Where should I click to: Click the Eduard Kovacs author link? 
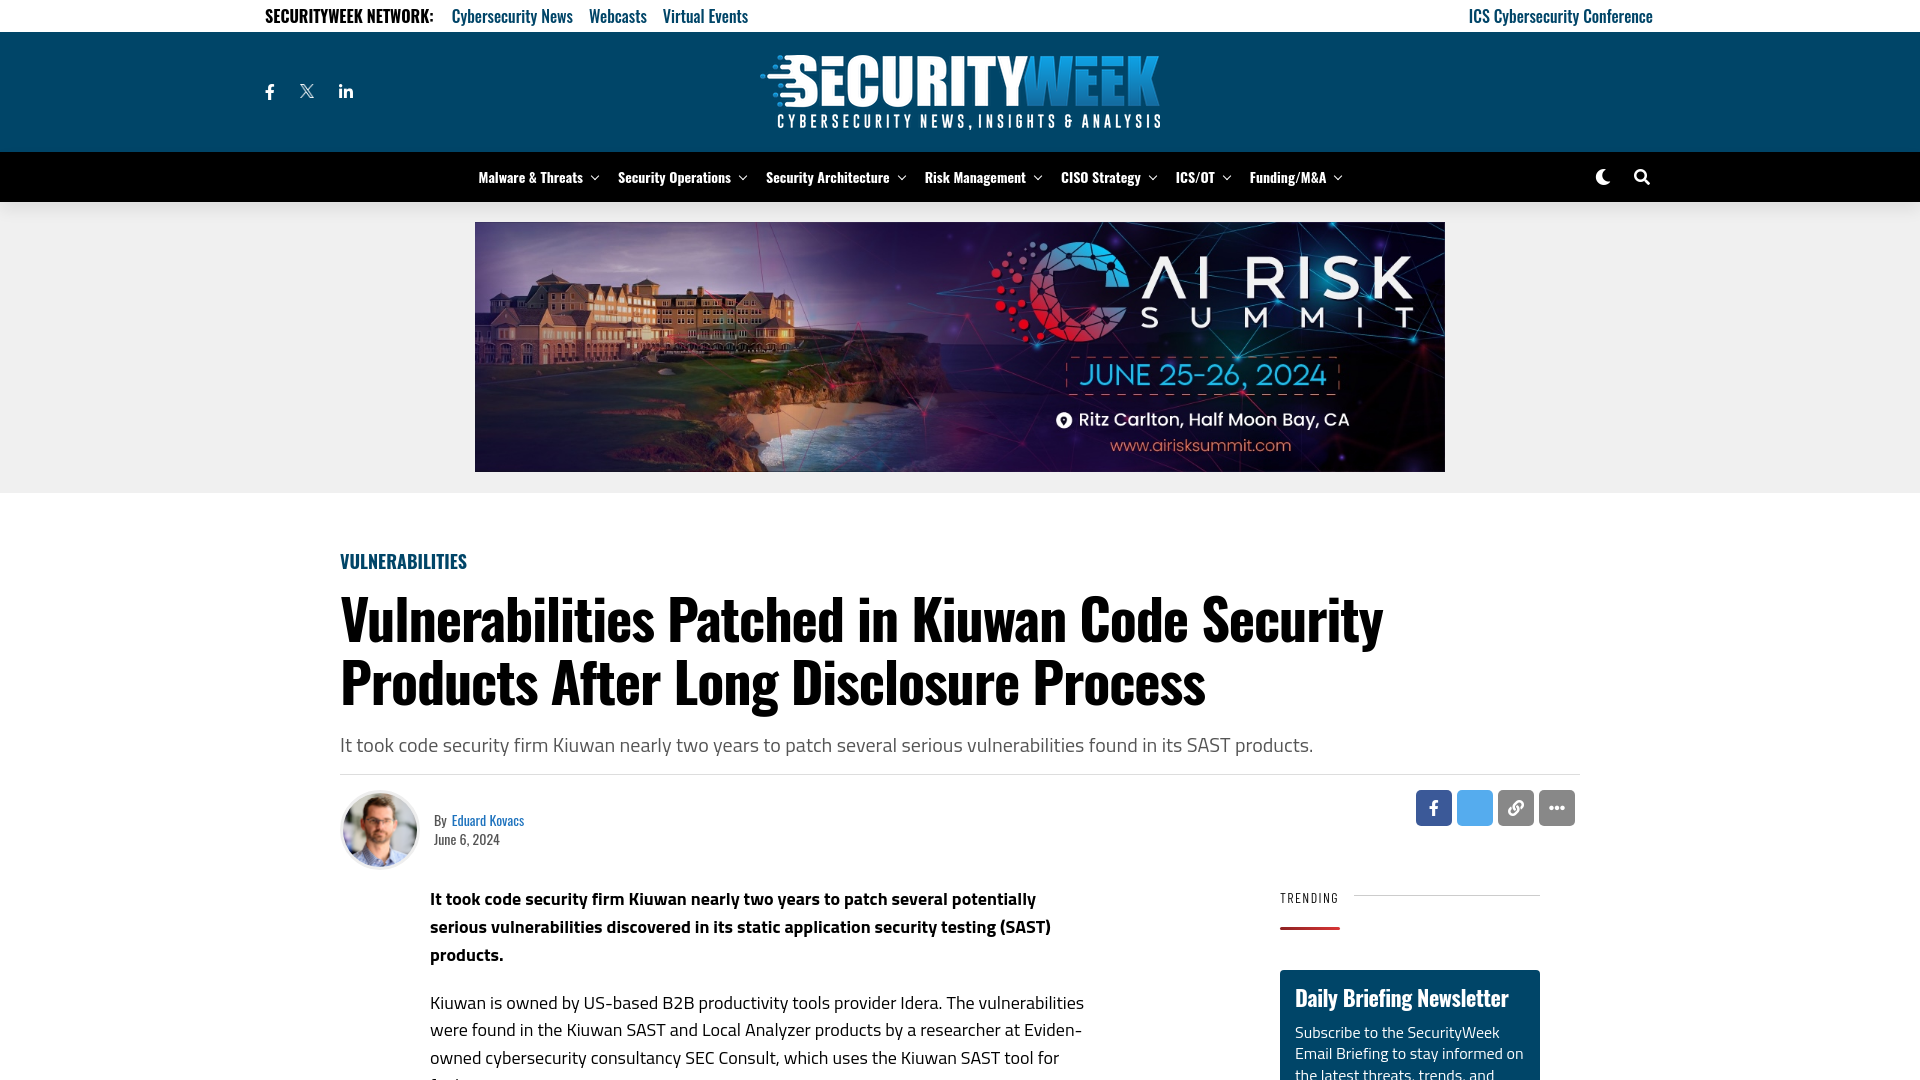coord(488,819)
